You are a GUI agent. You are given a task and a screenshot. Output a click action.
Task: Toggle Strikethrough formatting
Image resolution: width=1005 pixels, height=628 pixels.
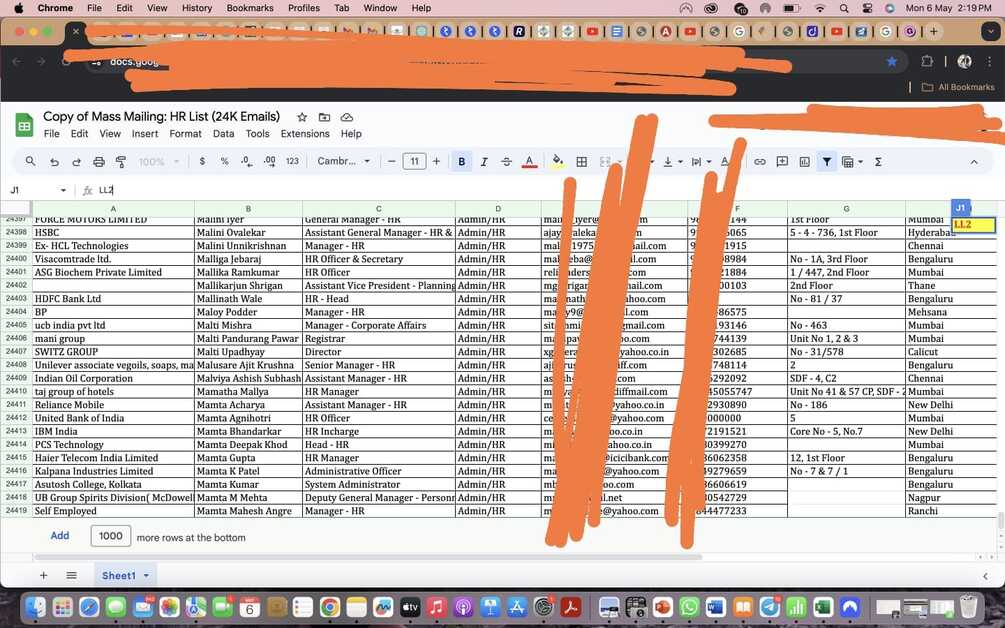click(506, 162)
